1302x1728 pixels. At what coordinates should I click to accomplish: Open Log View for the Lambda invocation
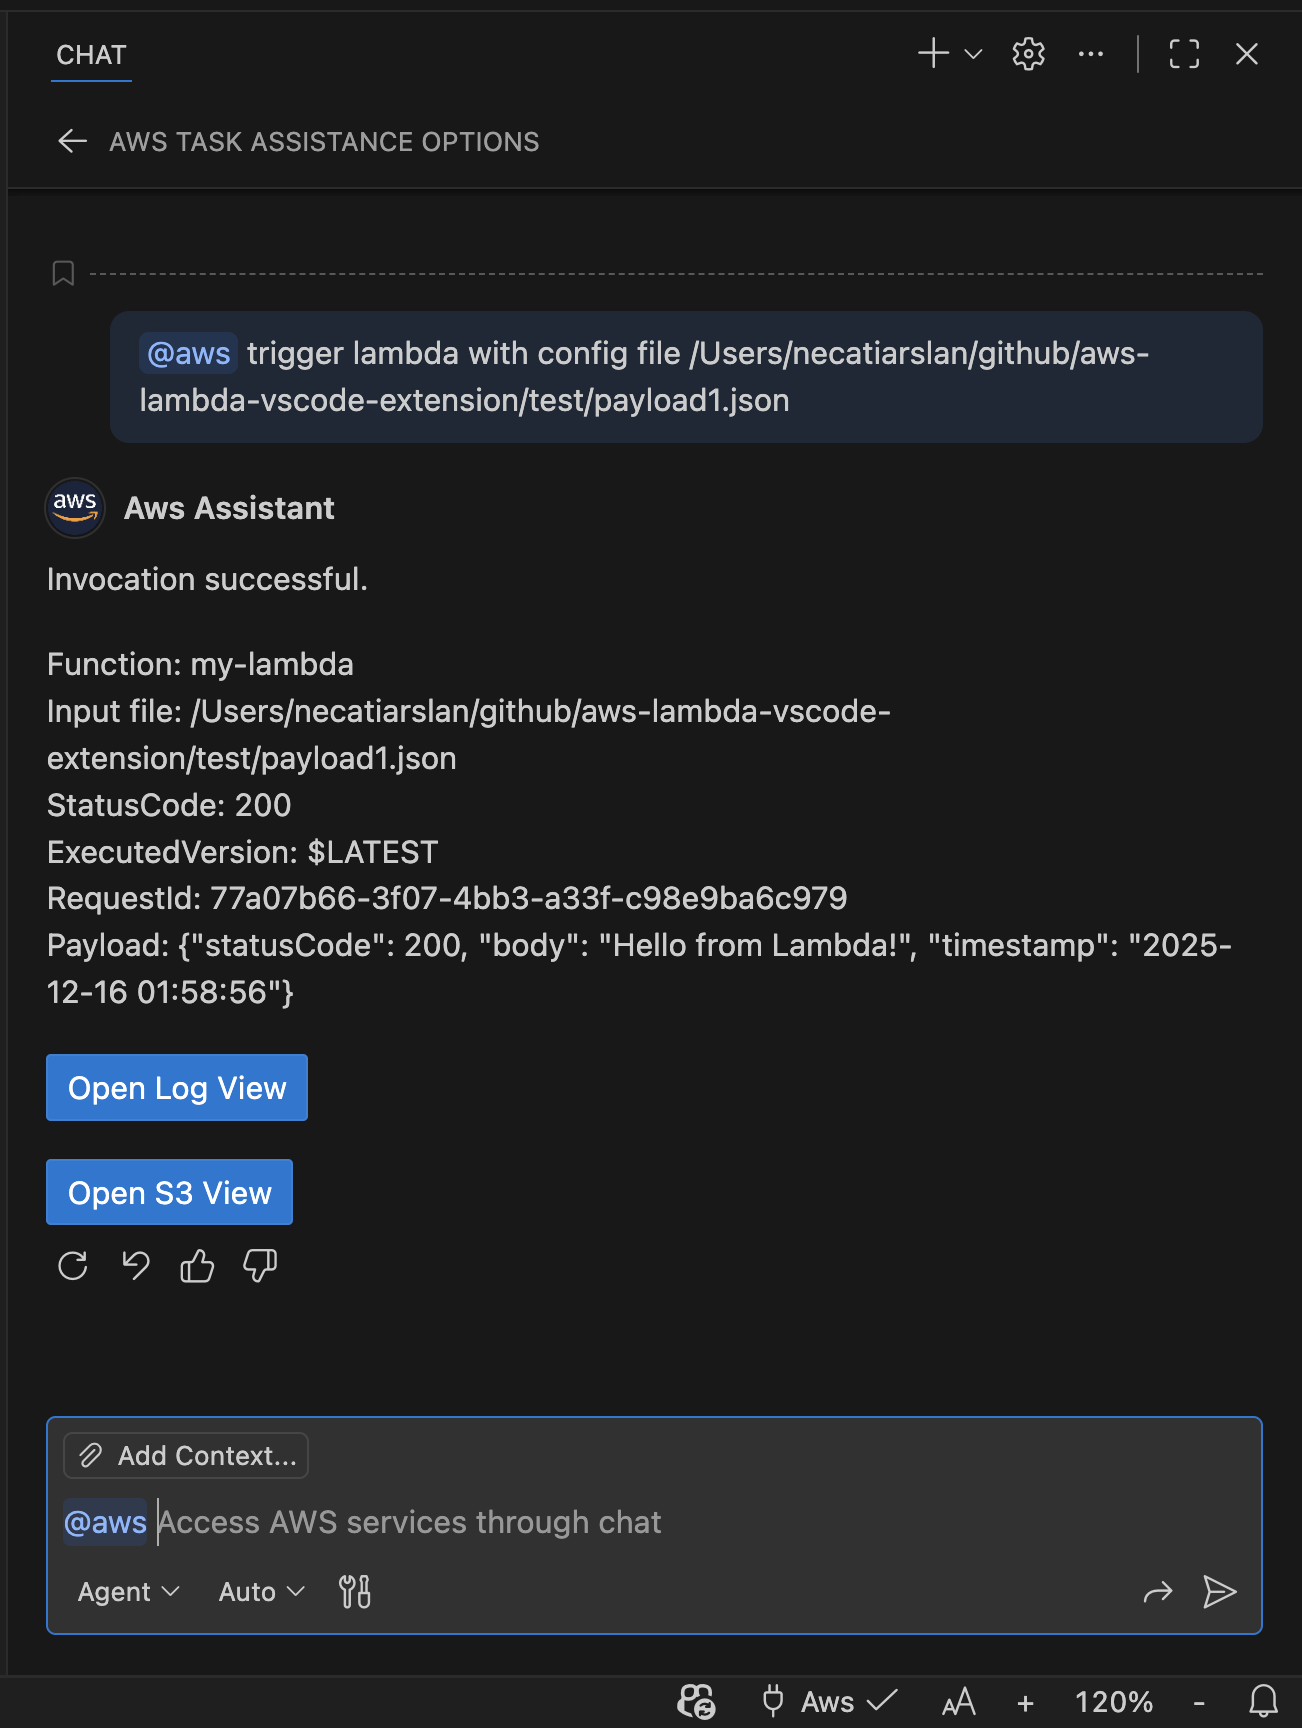176,1087
